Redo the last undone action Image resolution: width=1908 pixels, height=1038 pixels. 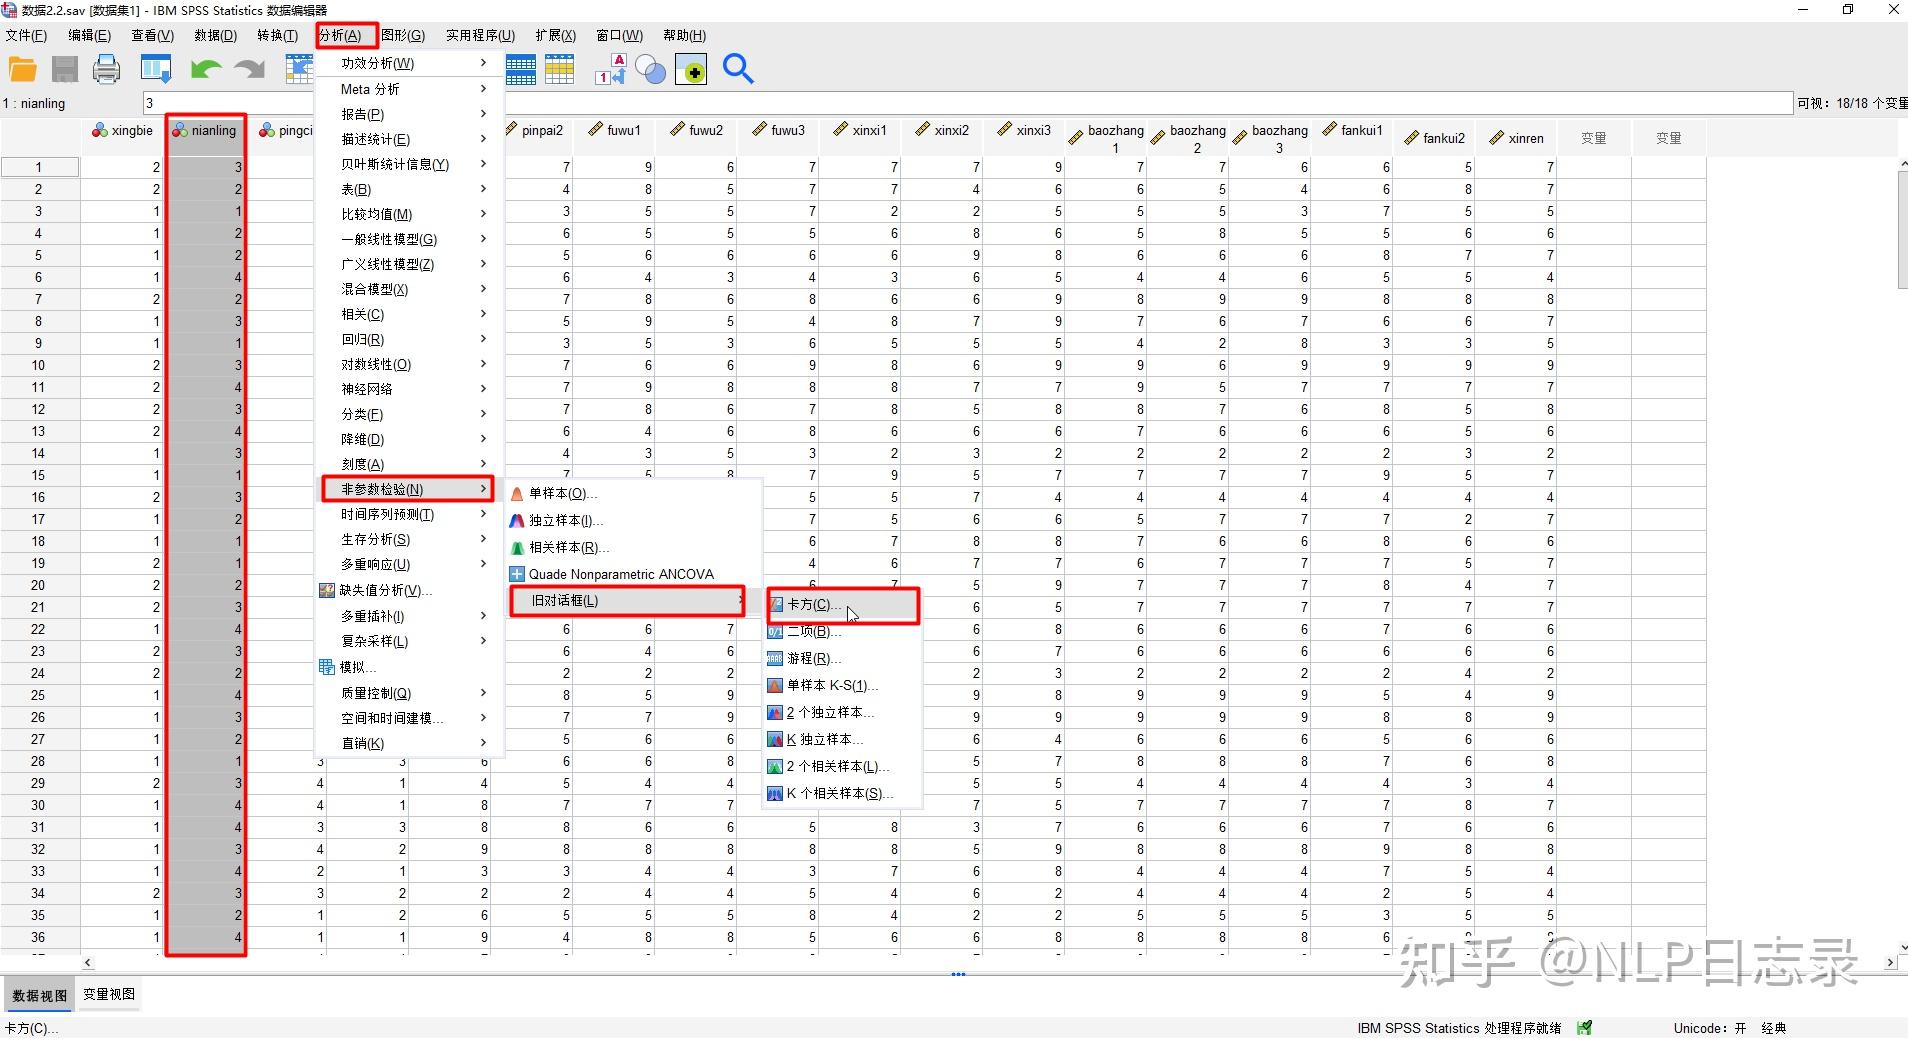(247, 69)
